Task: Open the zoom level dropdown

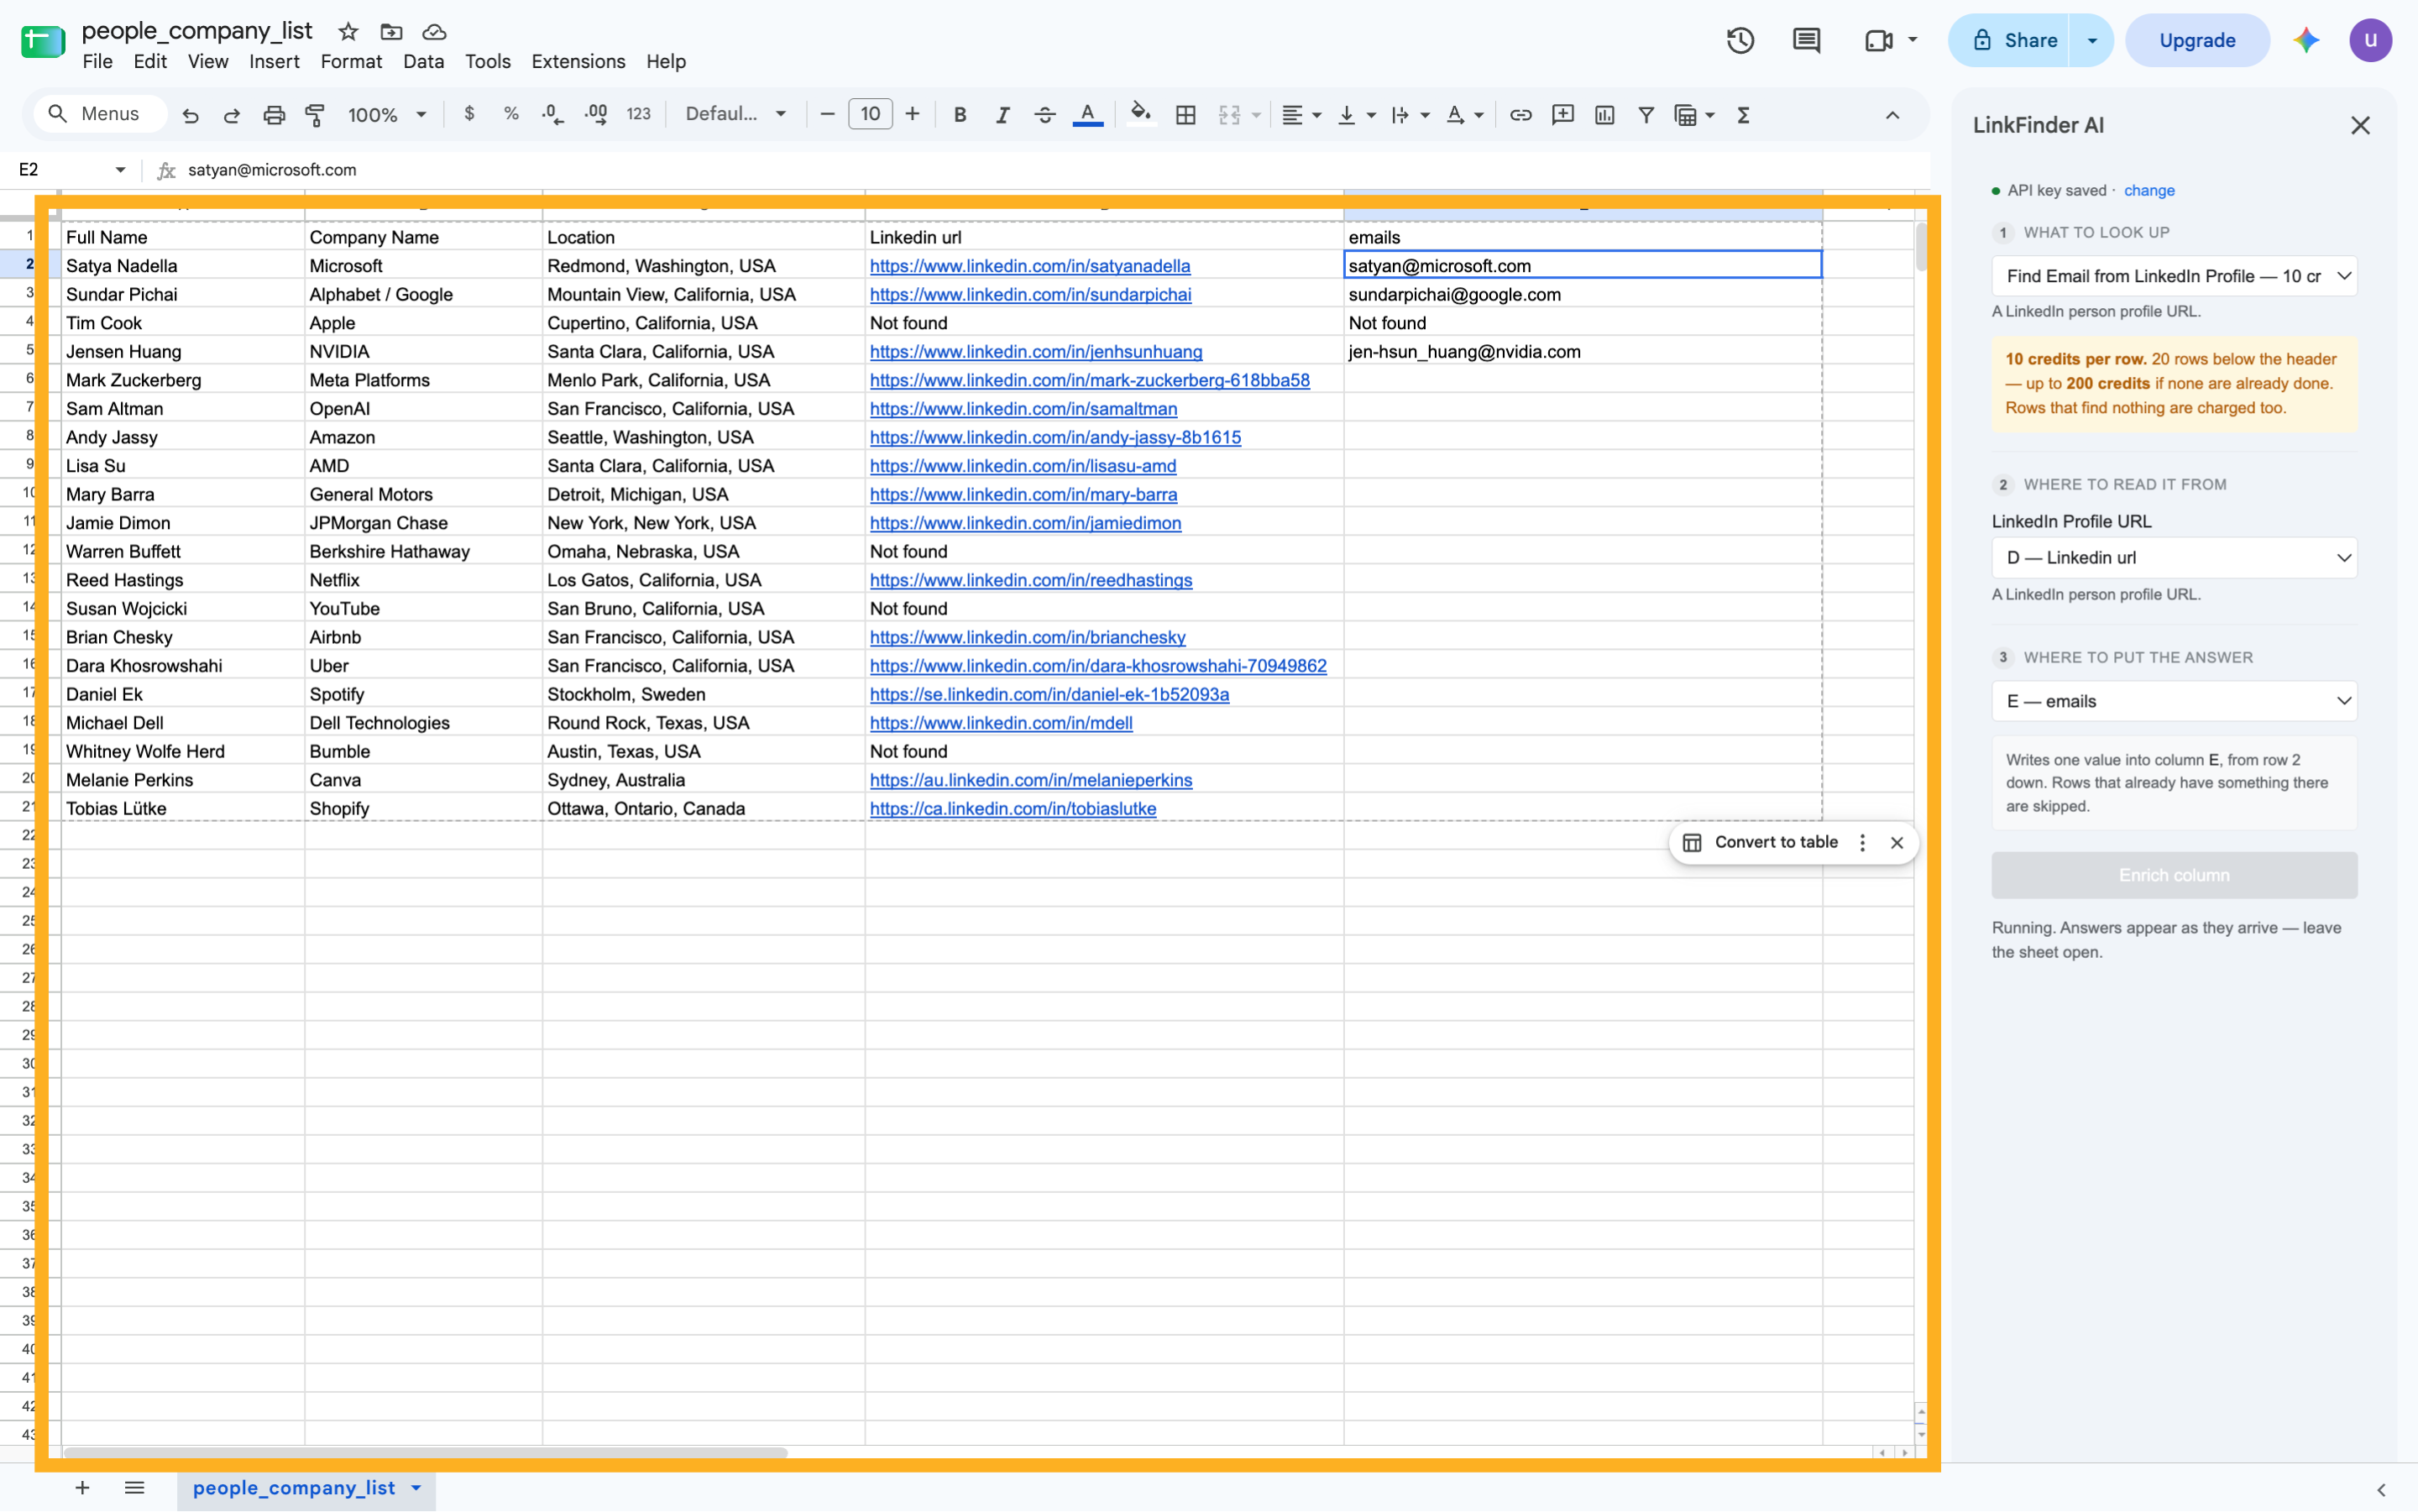Action: (x=387, y=115)
